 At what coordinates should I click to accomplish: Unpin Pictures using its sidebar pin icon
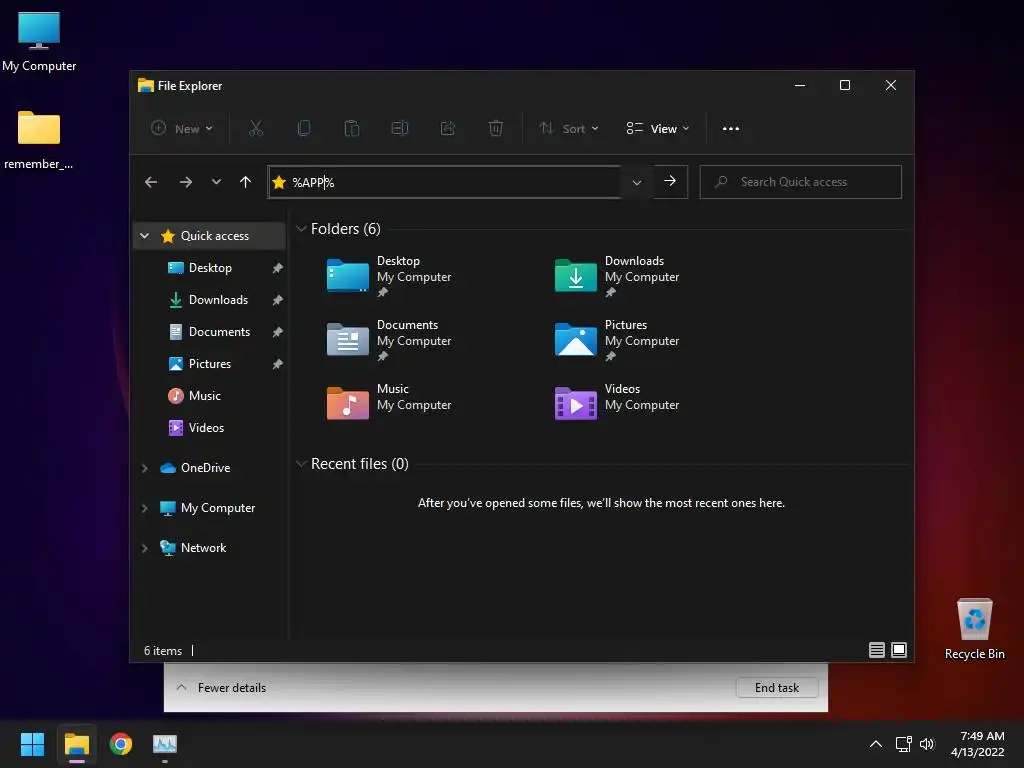[278, 364]
